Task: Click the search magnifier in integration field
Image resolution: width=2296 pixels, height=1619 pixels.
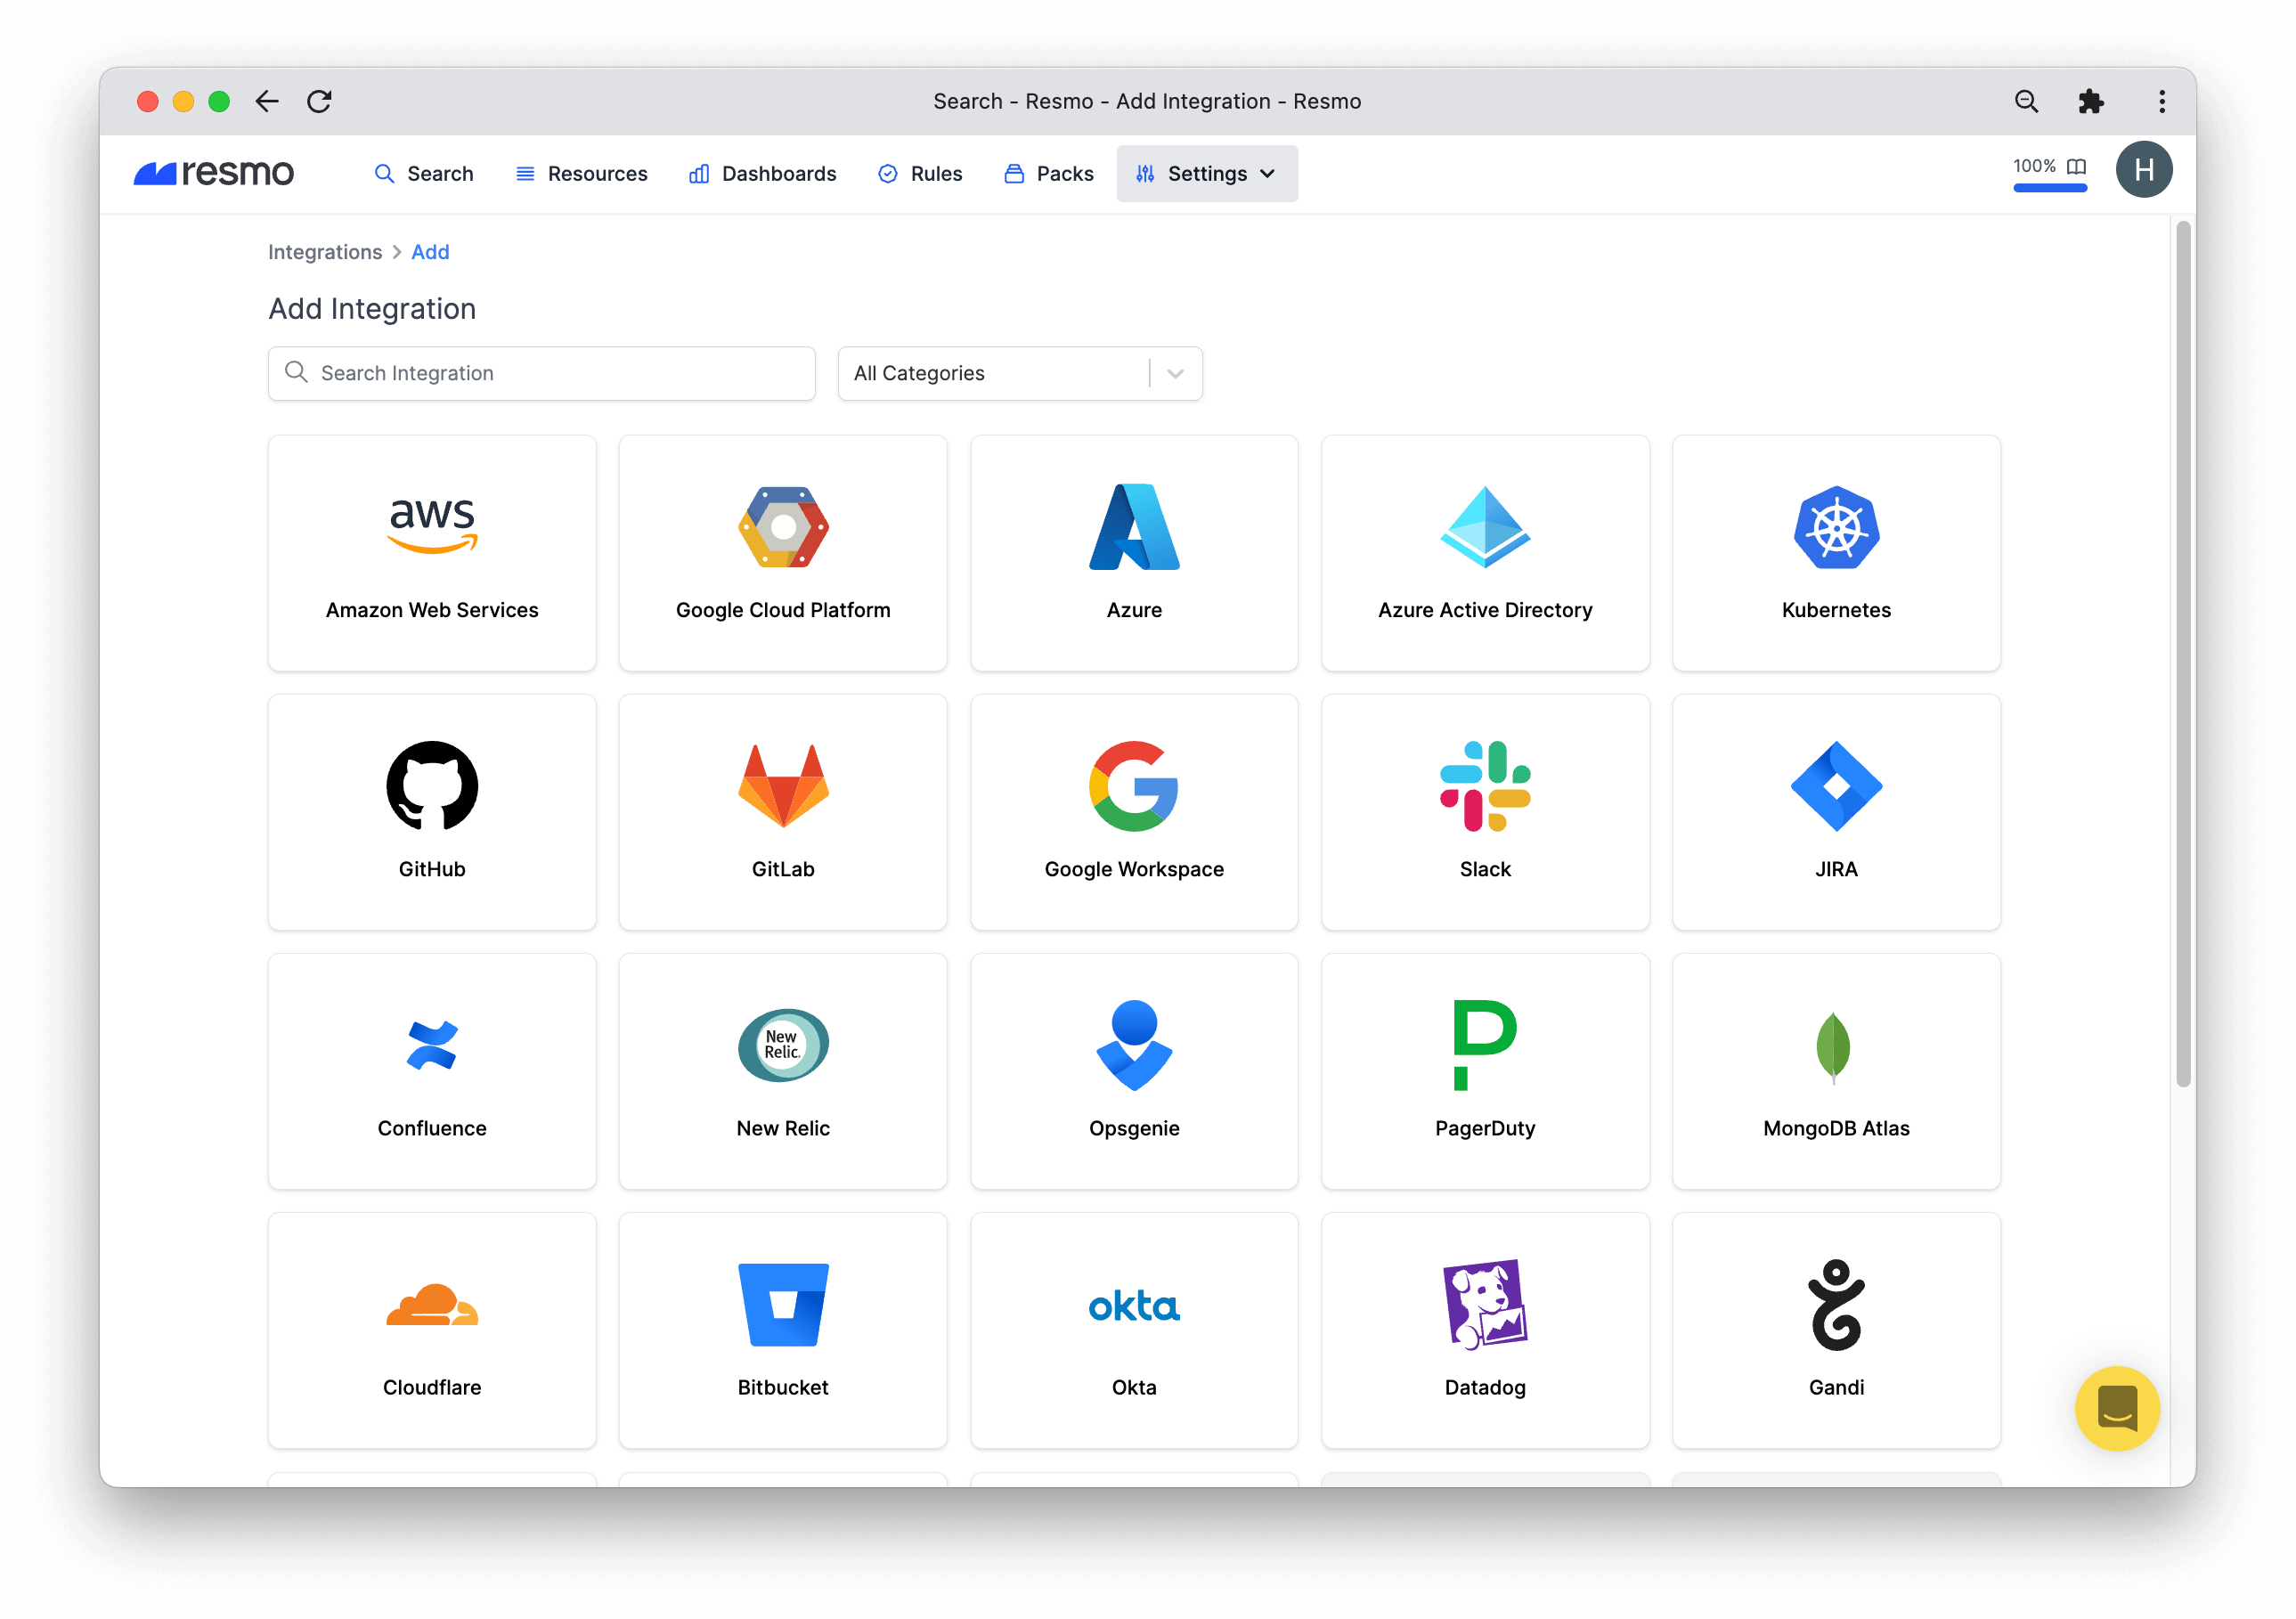Action: click(296, 372)
